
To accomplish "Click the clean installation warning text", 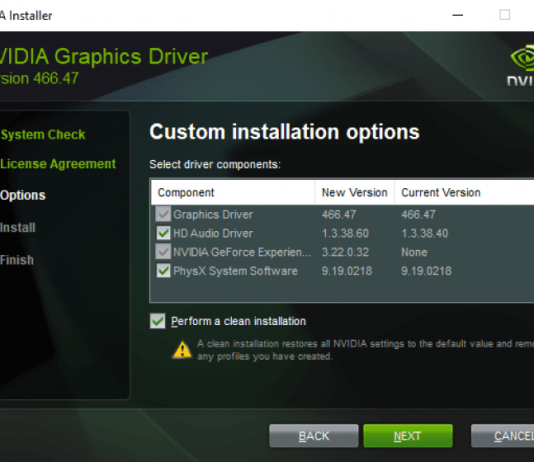I will point(365,350).
